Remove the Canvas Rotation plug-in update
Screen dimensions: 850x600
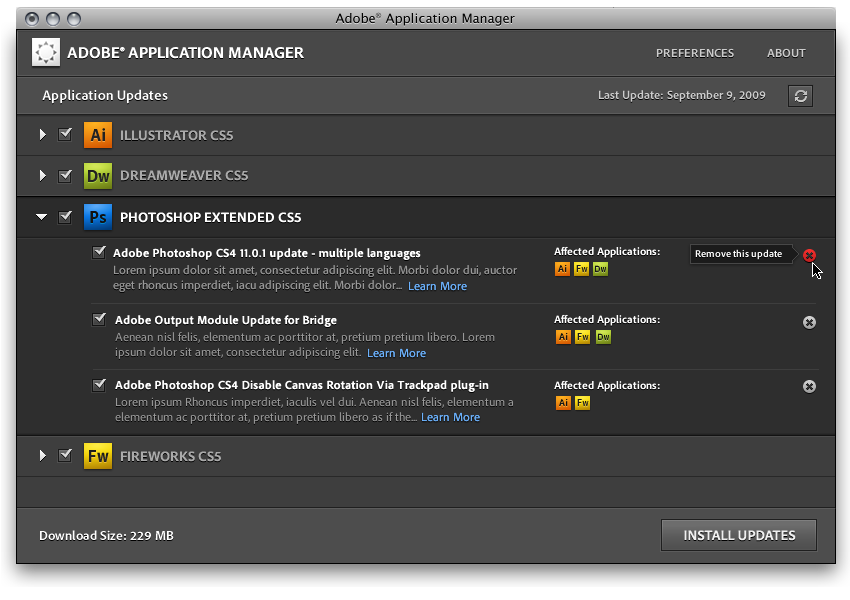tap(809, 387)
